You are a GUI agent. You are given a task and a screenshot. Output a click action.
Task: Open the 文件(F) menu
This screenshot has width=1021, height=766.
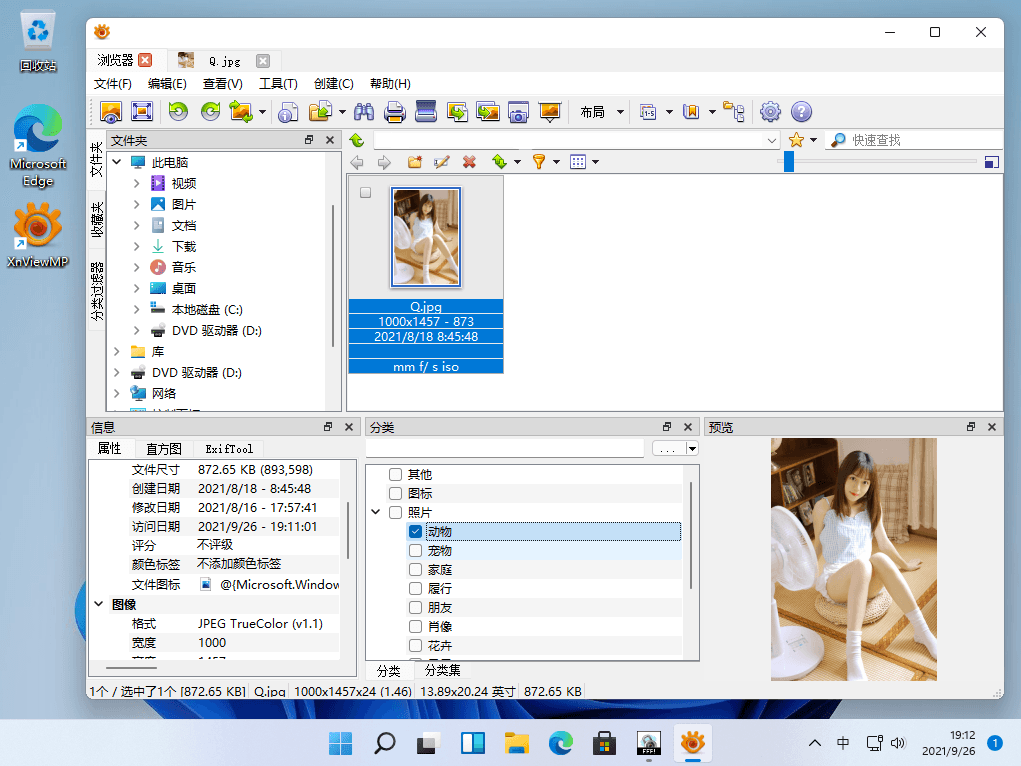pos(113,83)
